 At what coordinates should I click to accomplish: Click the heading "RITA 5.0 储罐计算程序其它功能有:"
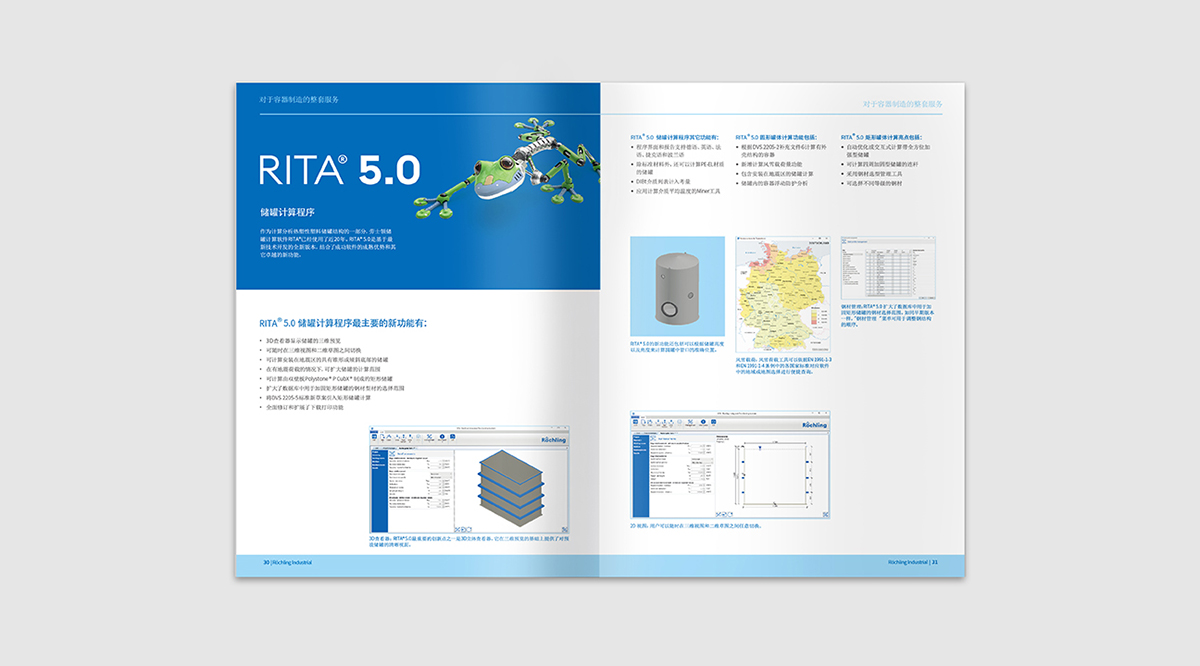[677, 137]
